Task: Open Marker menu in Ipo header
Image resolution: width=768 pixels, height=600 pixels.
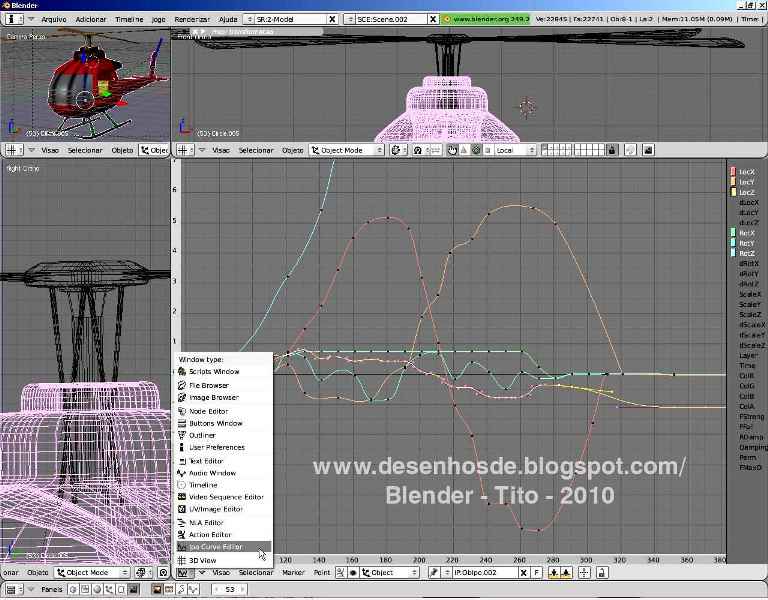Action: [x=293, y=573]
